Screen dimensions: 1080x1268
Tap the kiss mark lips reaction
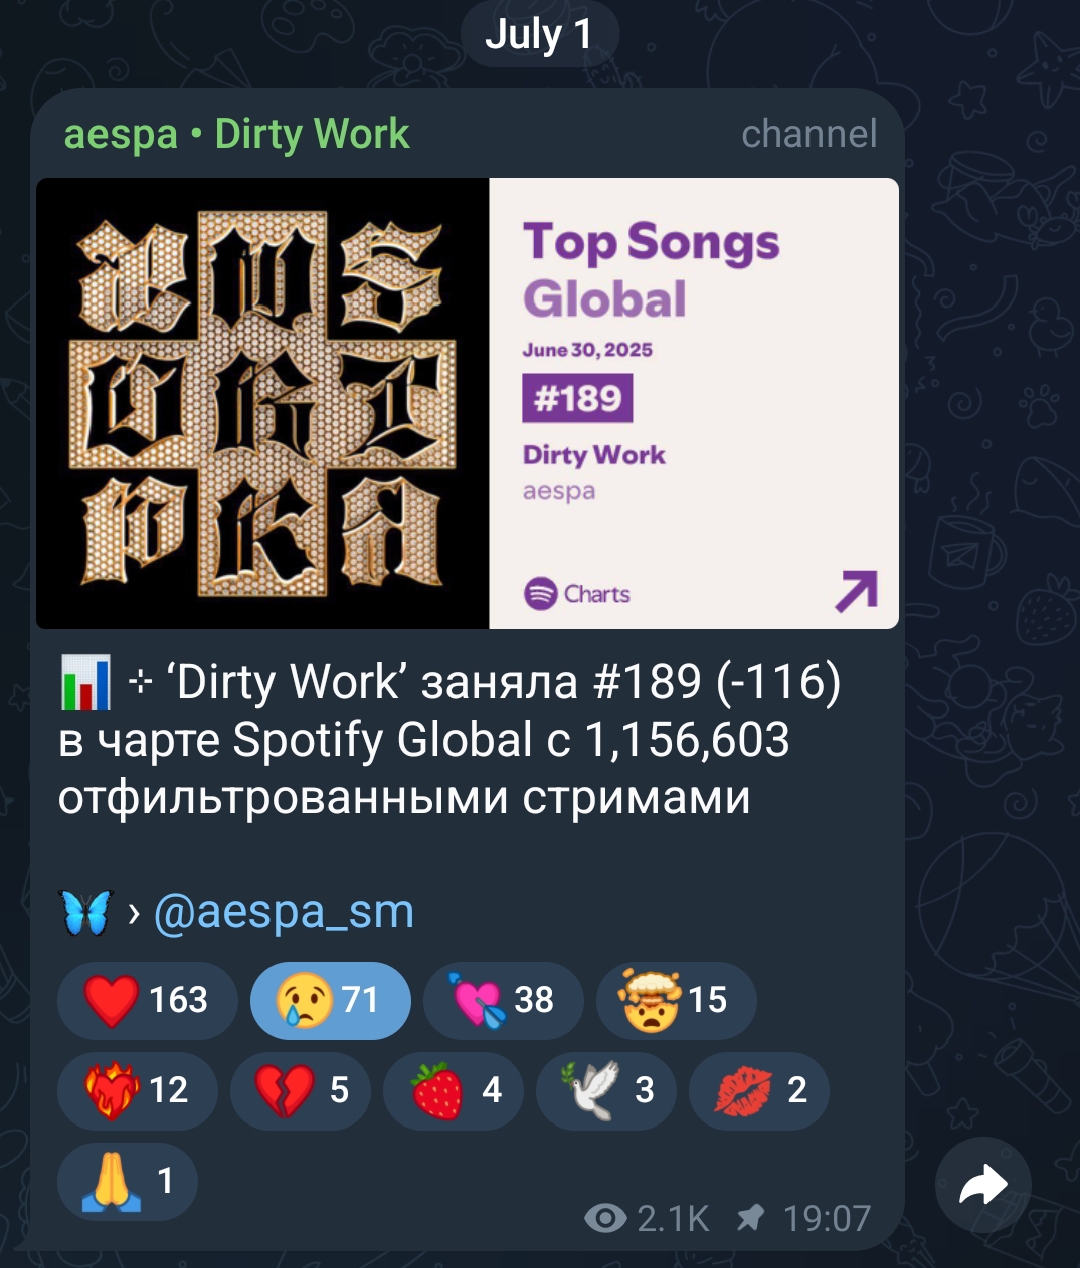coord(760,1090)
